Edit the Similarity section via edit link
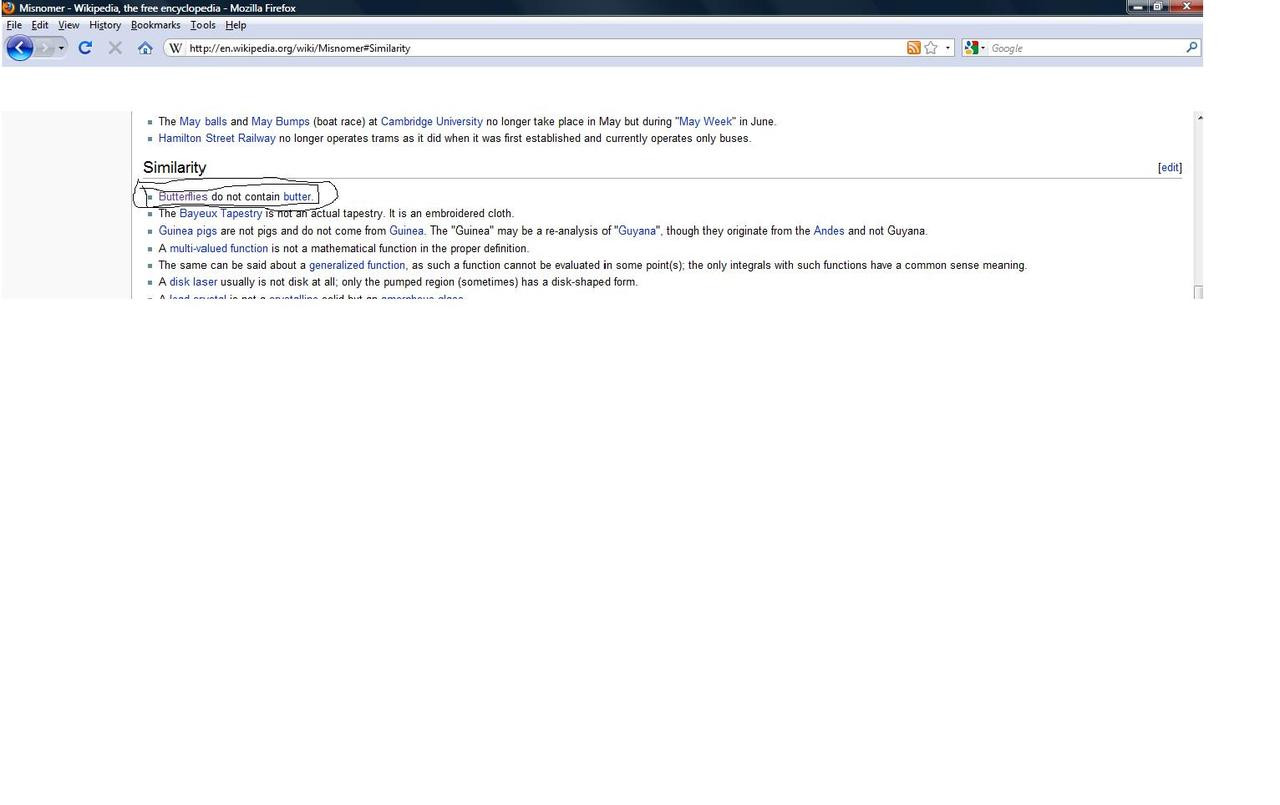This screenshot has height=805, width=1280. [x=1169, y=168]
